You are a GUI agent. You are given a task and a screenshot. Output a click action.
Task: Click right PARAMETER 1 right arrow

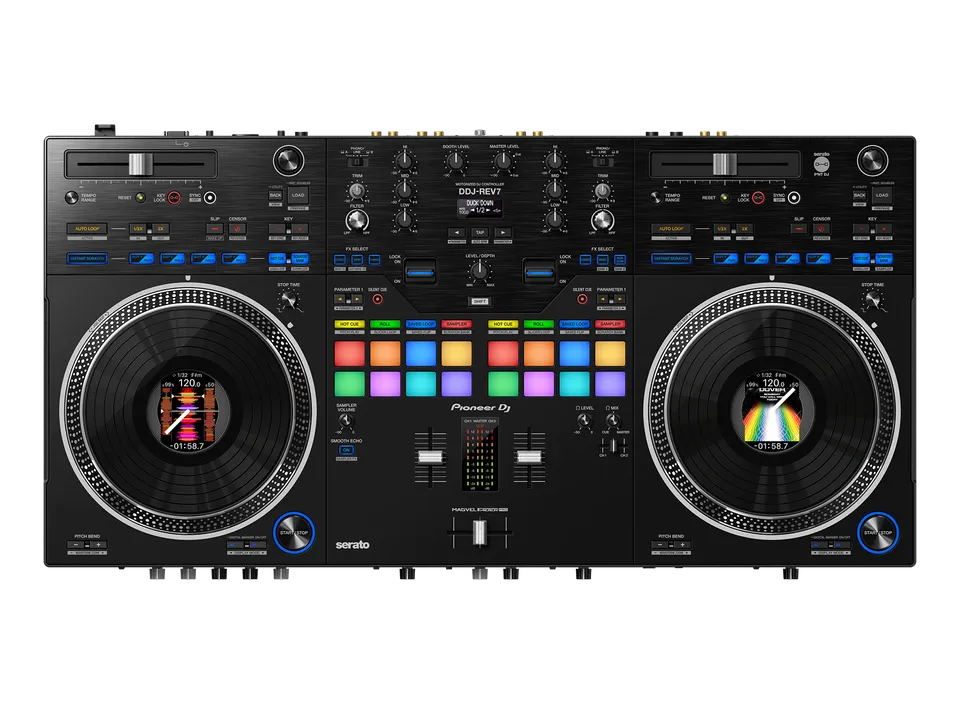pyautogui.click(x=620, y=299)
